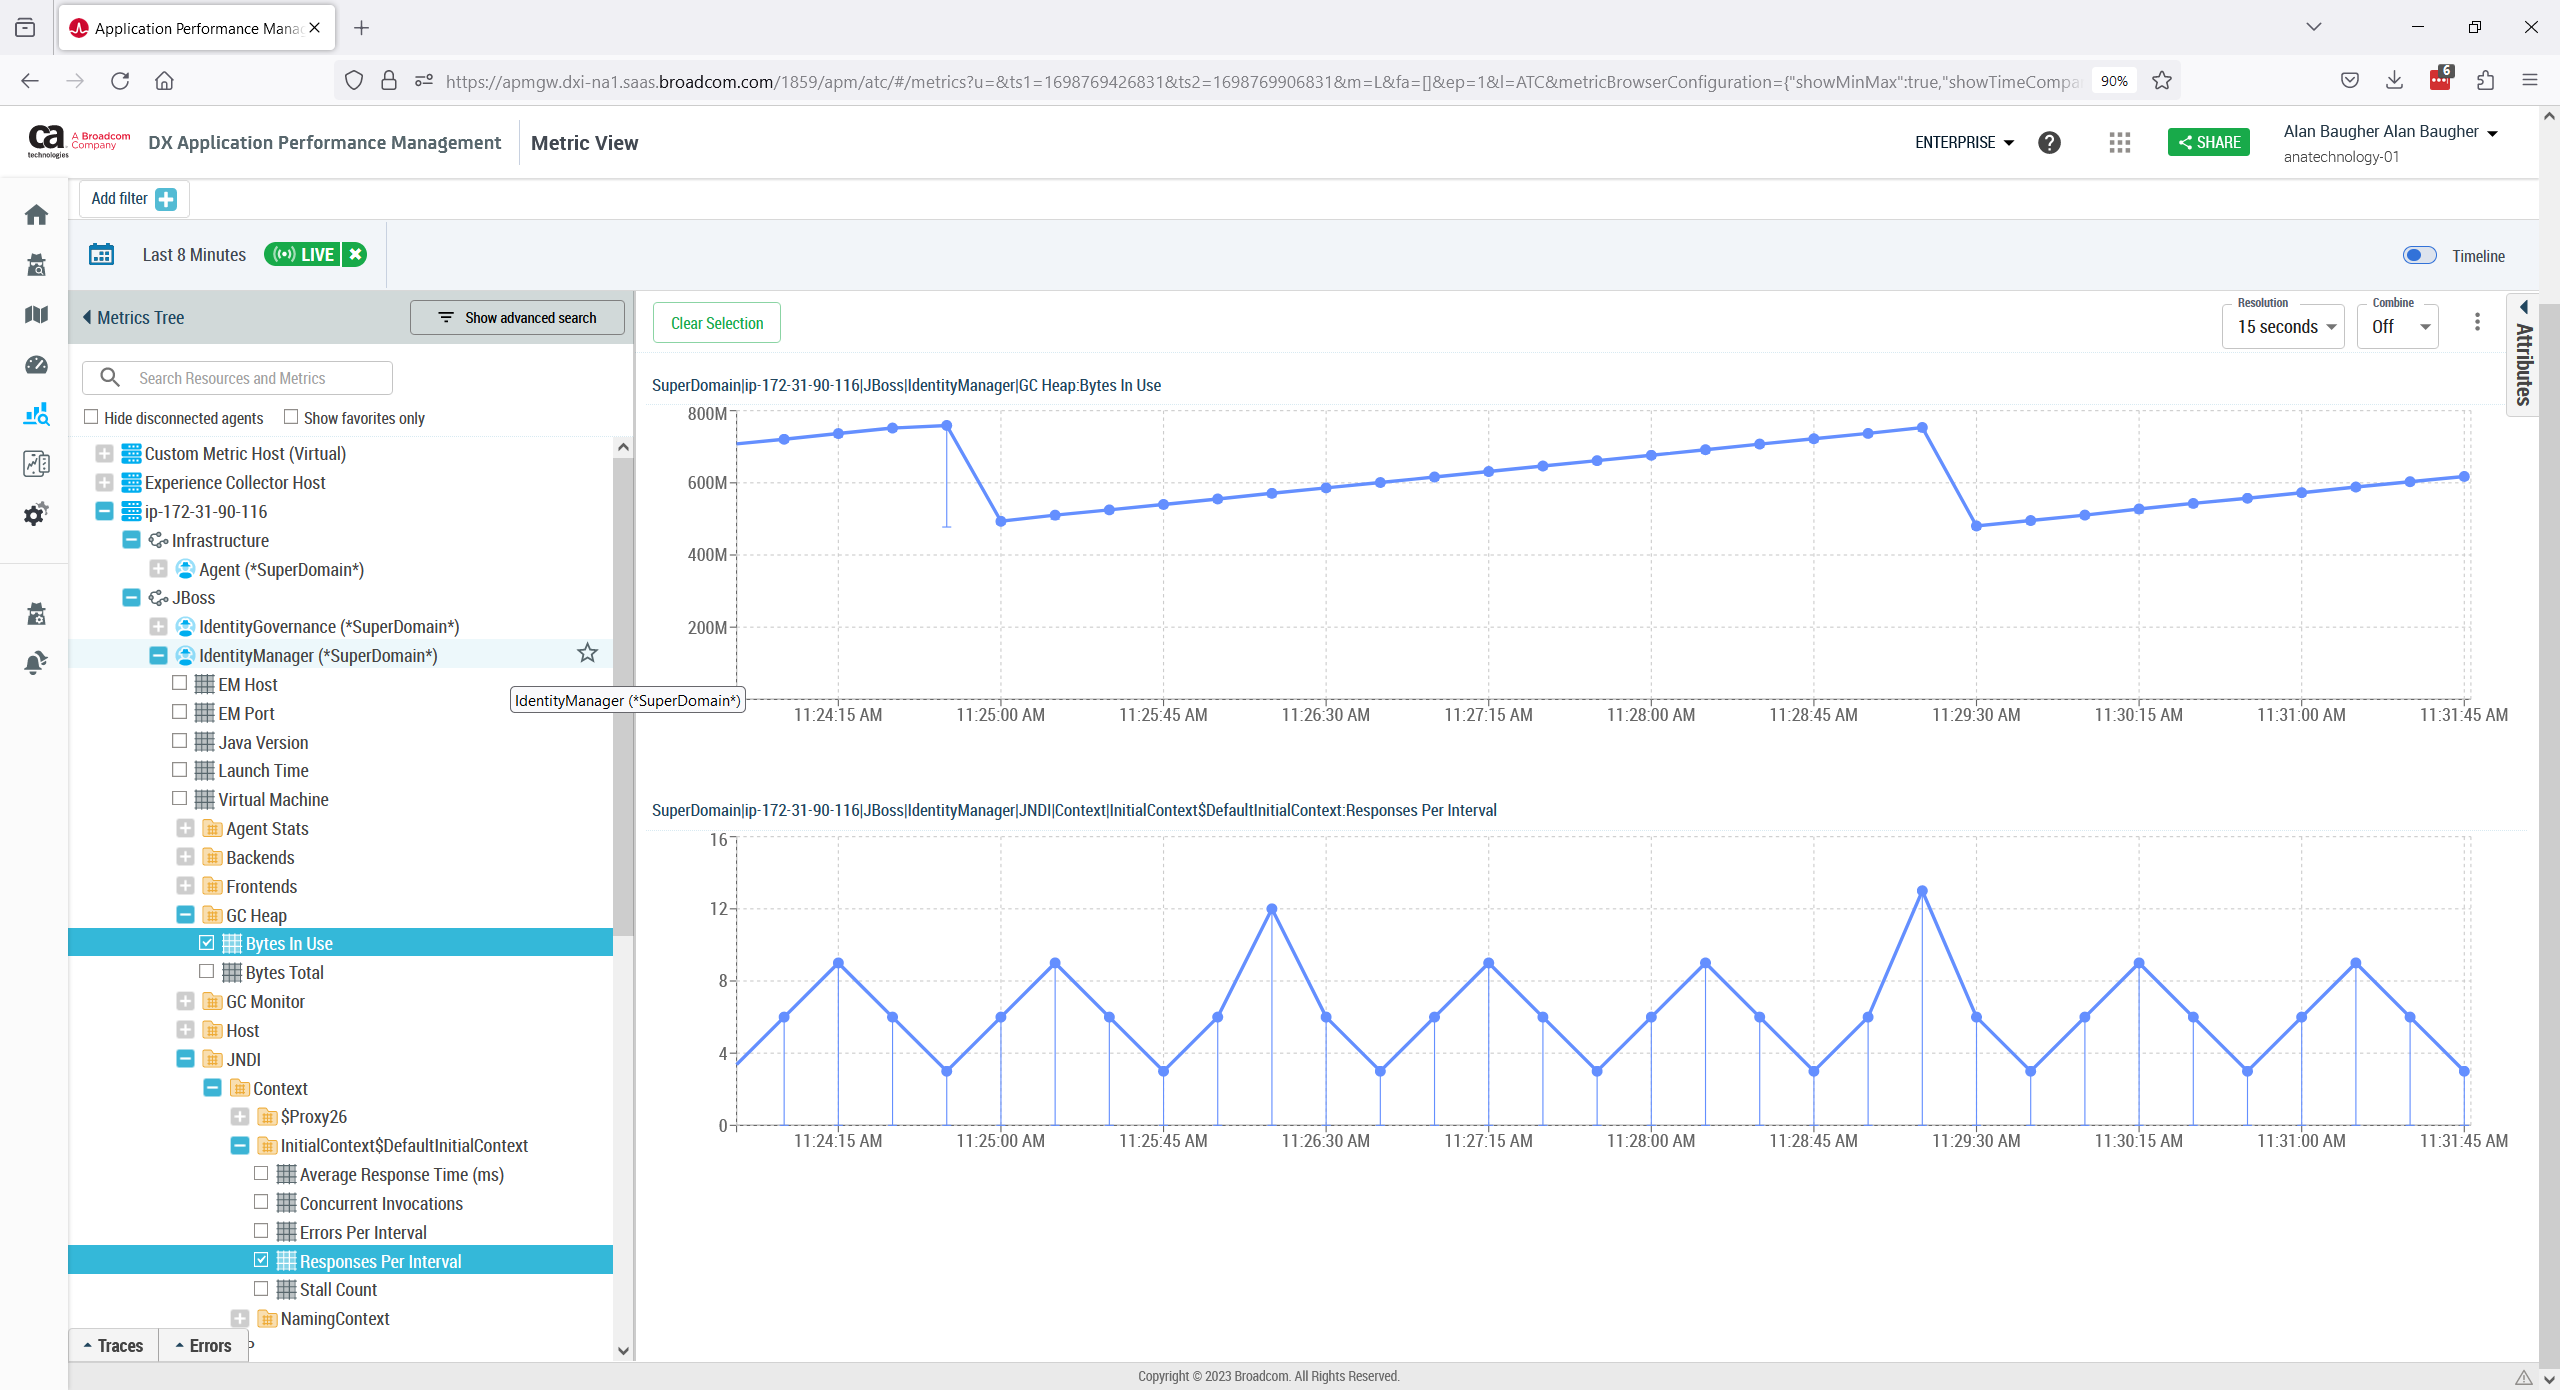Viewport: 2560px width, 1390px height.
Task: Open the Combine Off dropdown
Action: tap(2398, 327)
